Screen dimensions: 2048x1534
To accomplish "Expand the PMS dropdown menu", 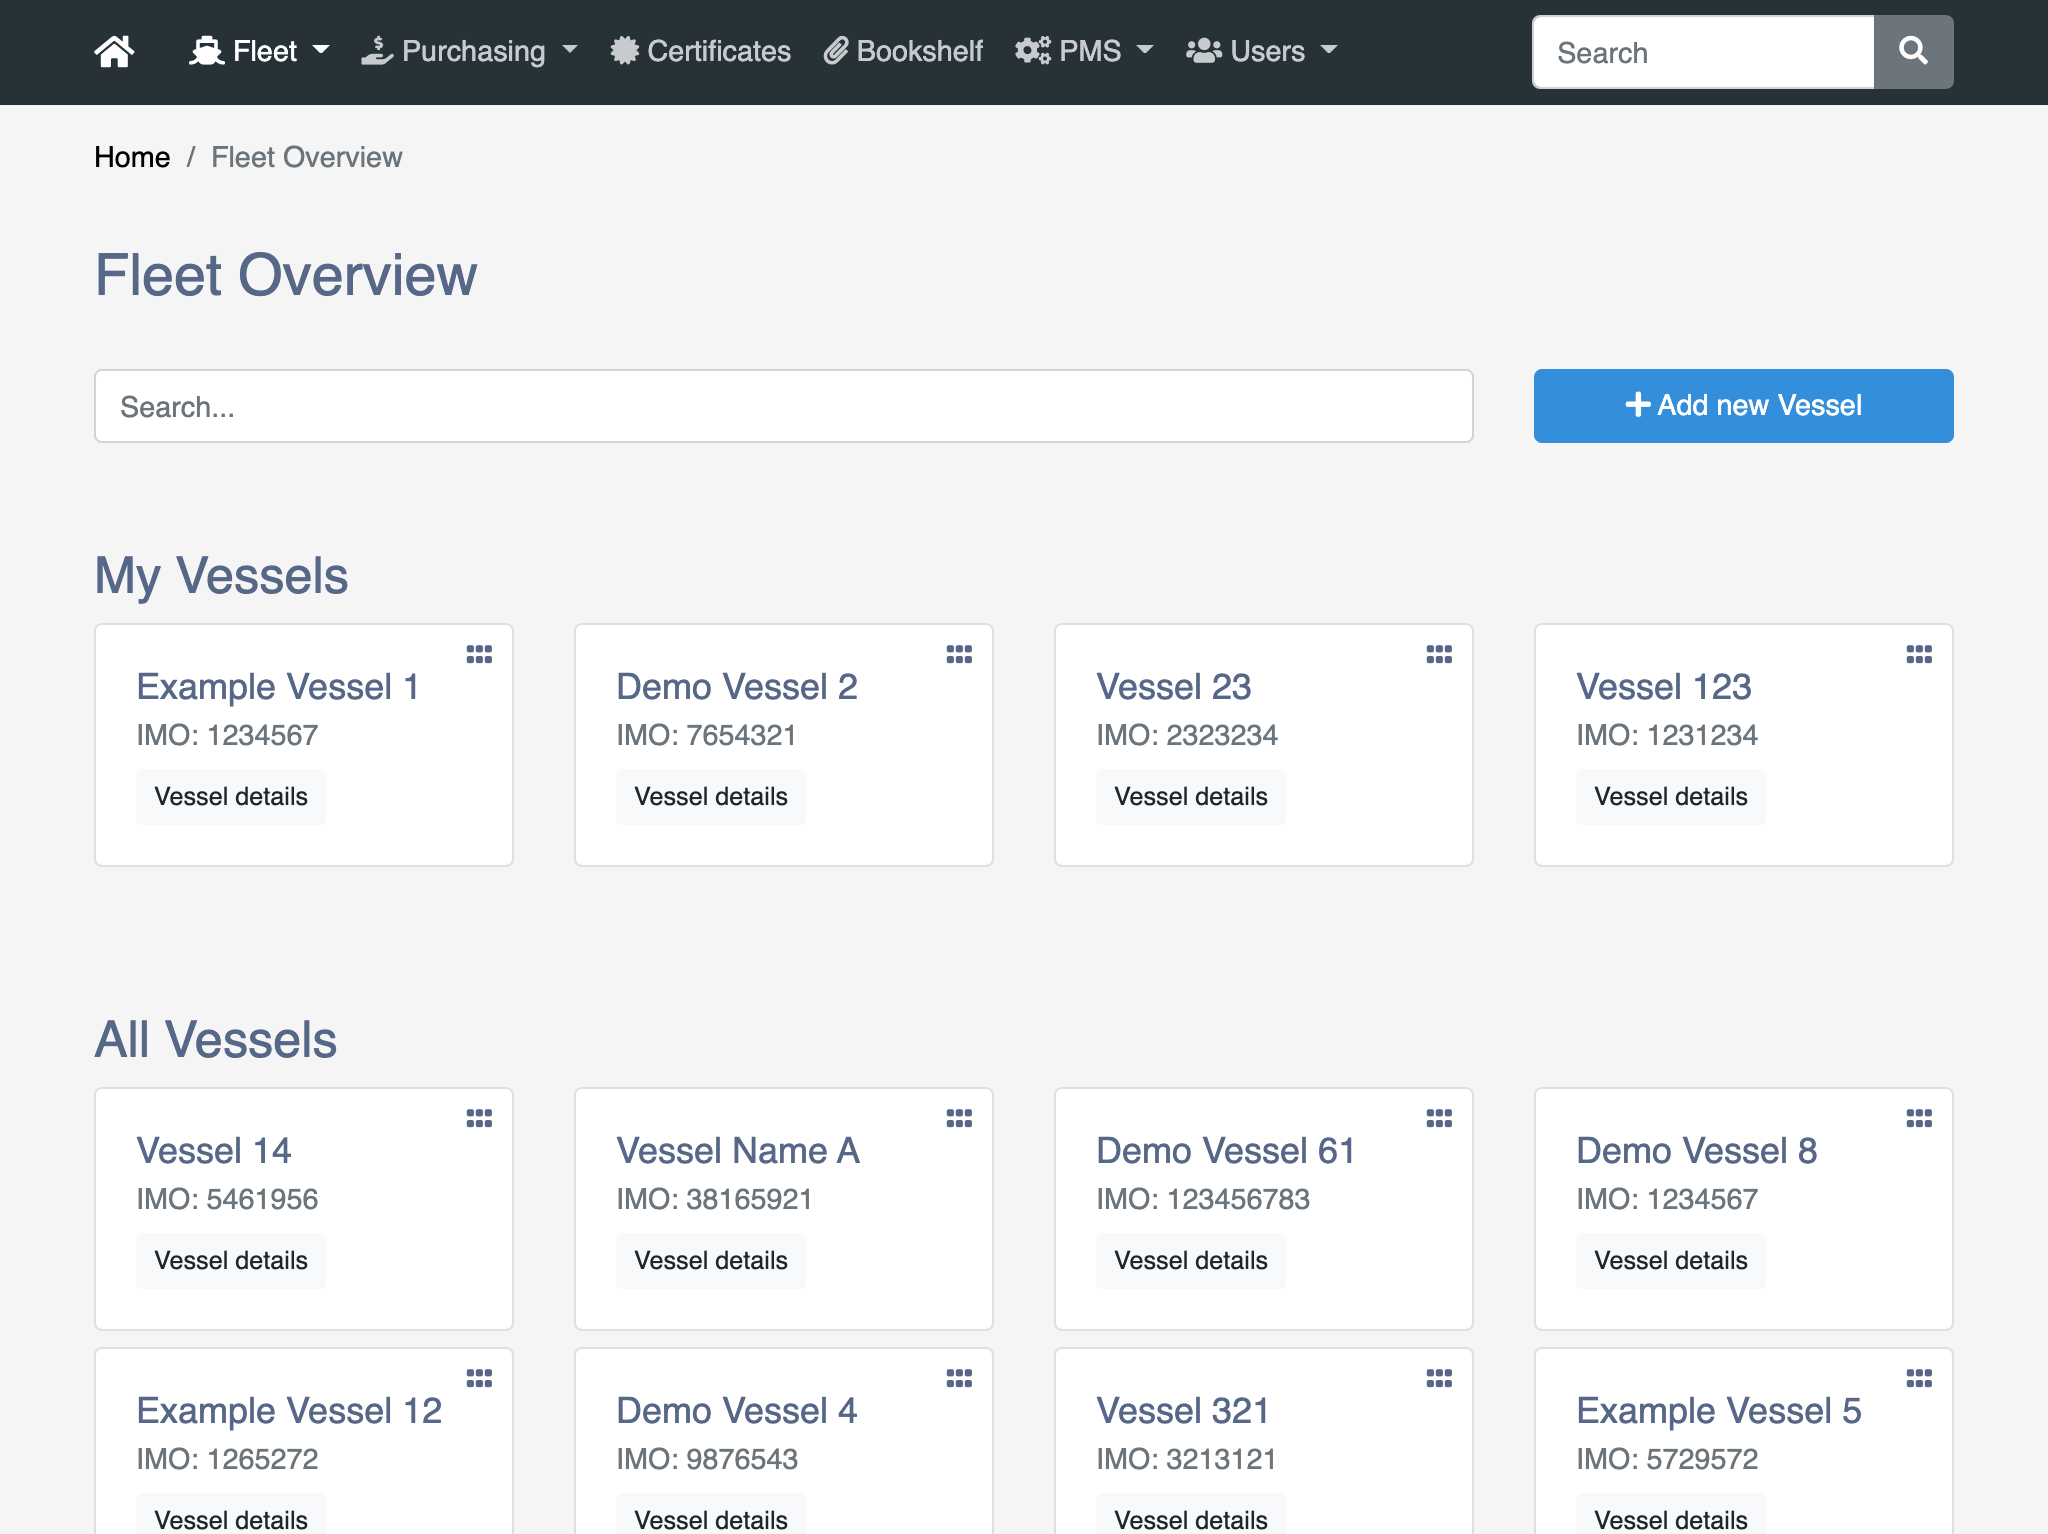I will click(1084, 51).
